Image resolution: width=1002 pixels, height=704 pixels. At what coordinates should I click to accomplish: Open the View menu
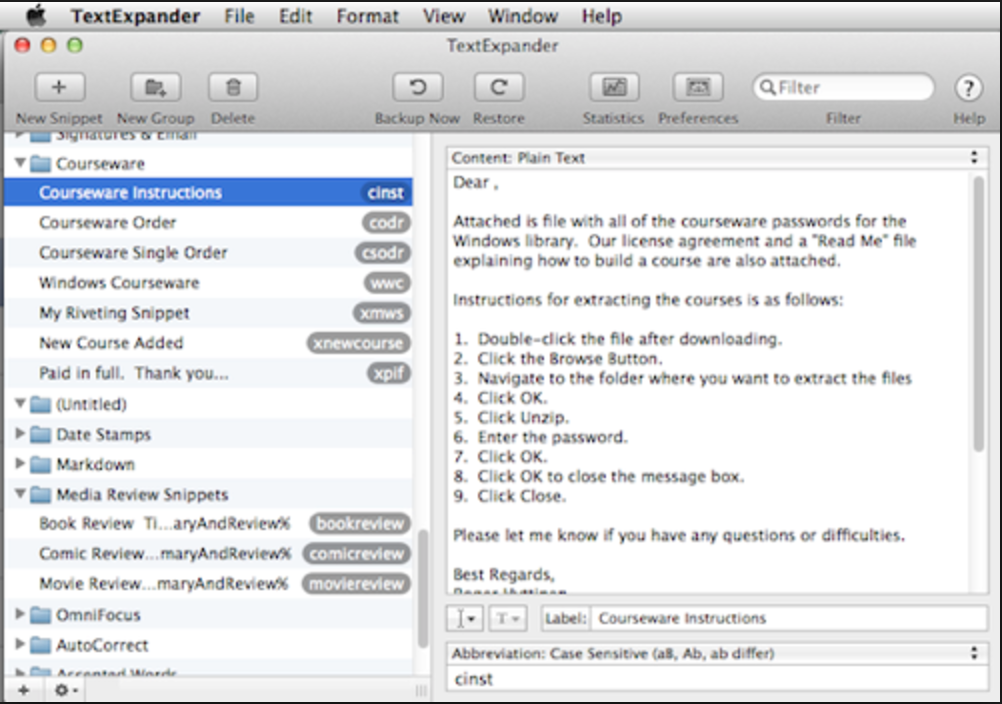click(x=443, y=16)
